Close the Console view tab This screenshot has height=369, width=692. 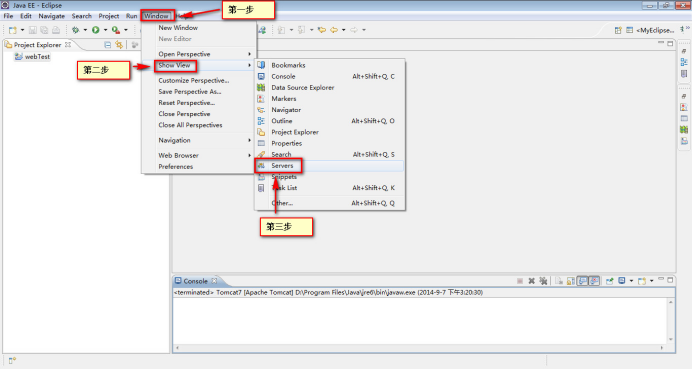tap(214, 281)
